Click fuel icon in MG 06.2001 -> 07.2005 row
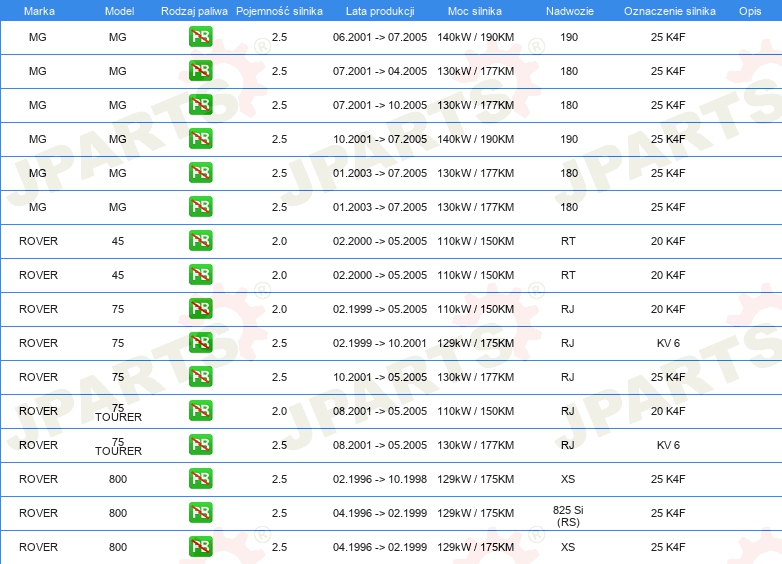This screenshot has height=564, width=782. point(200,38)
